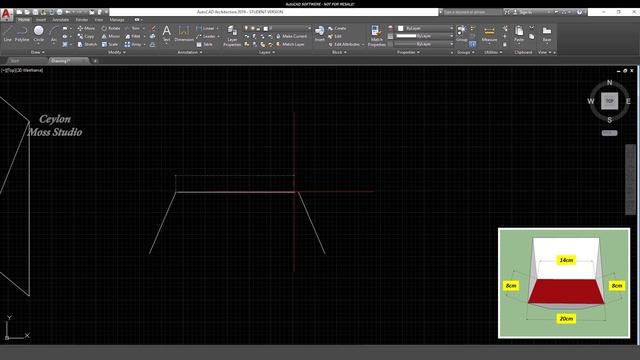Viewport: 640px width, 360px height.
Task: Activate the Copy tool
Action: [86, 36]
